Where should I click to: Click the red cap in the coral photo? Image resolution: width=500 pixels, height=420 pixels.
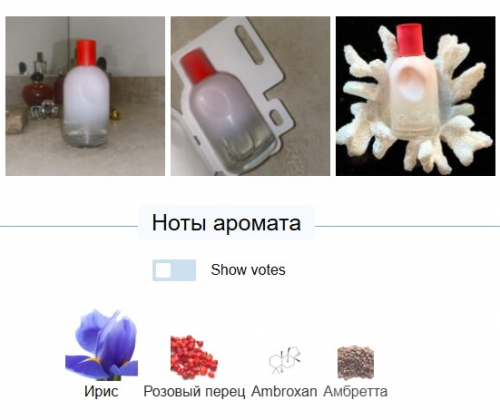point(410,39)
